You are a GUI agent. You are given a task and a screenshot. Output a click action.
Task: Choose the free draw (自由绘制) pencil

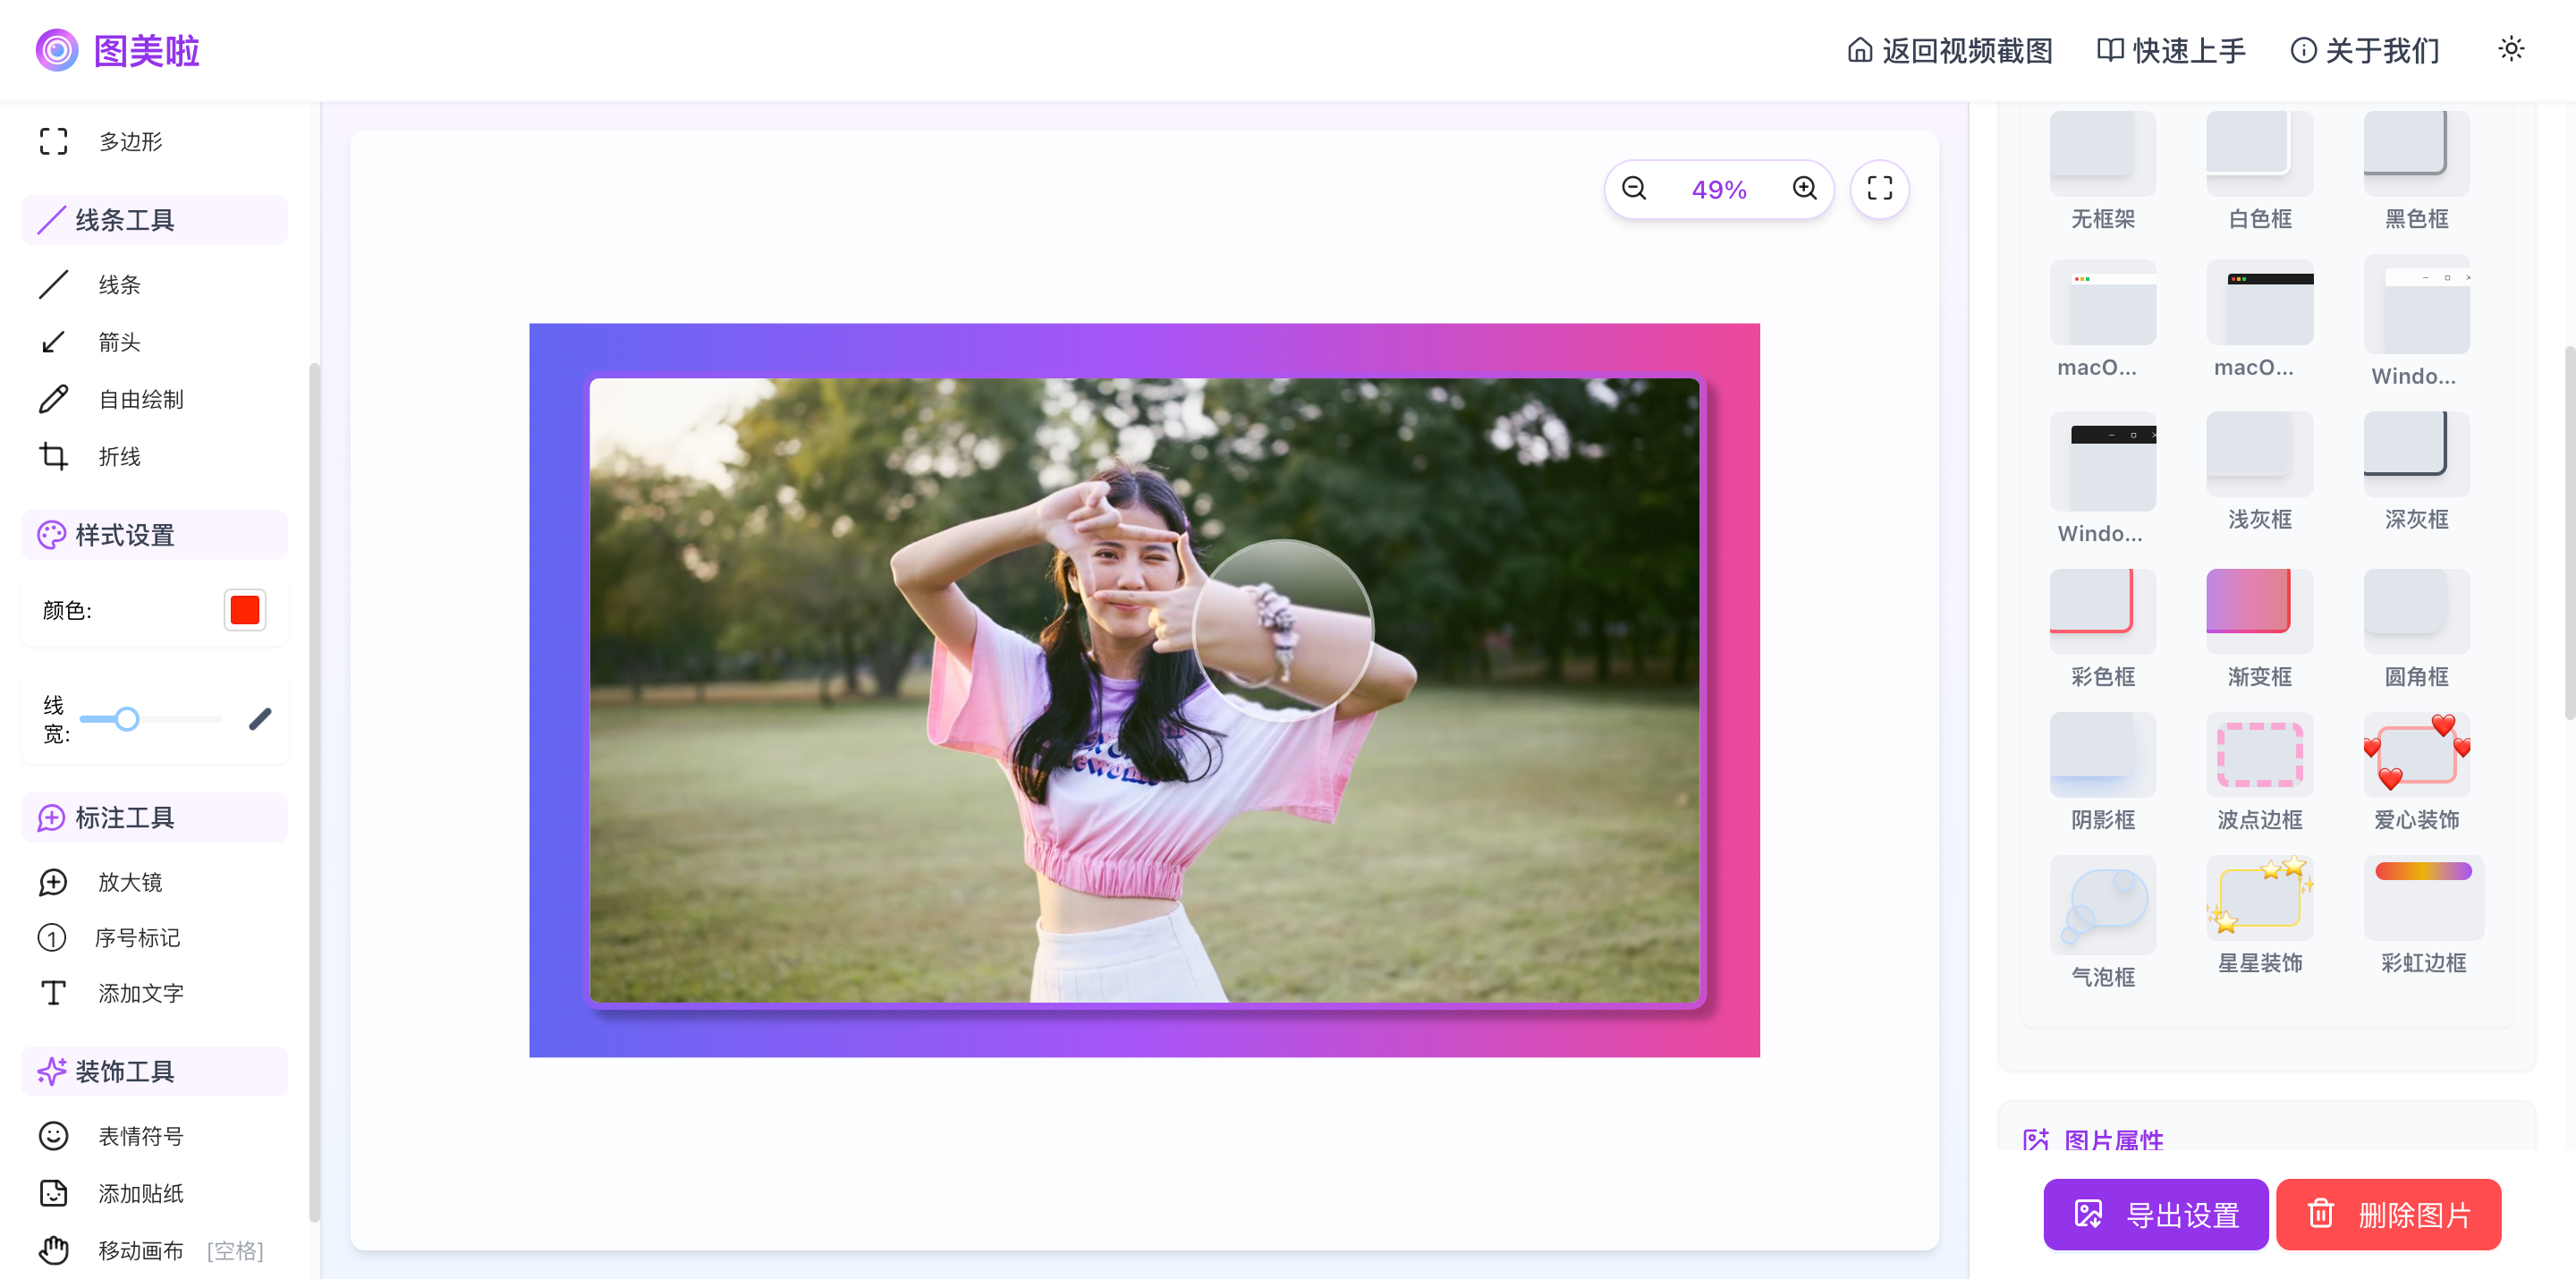point(140,399)
